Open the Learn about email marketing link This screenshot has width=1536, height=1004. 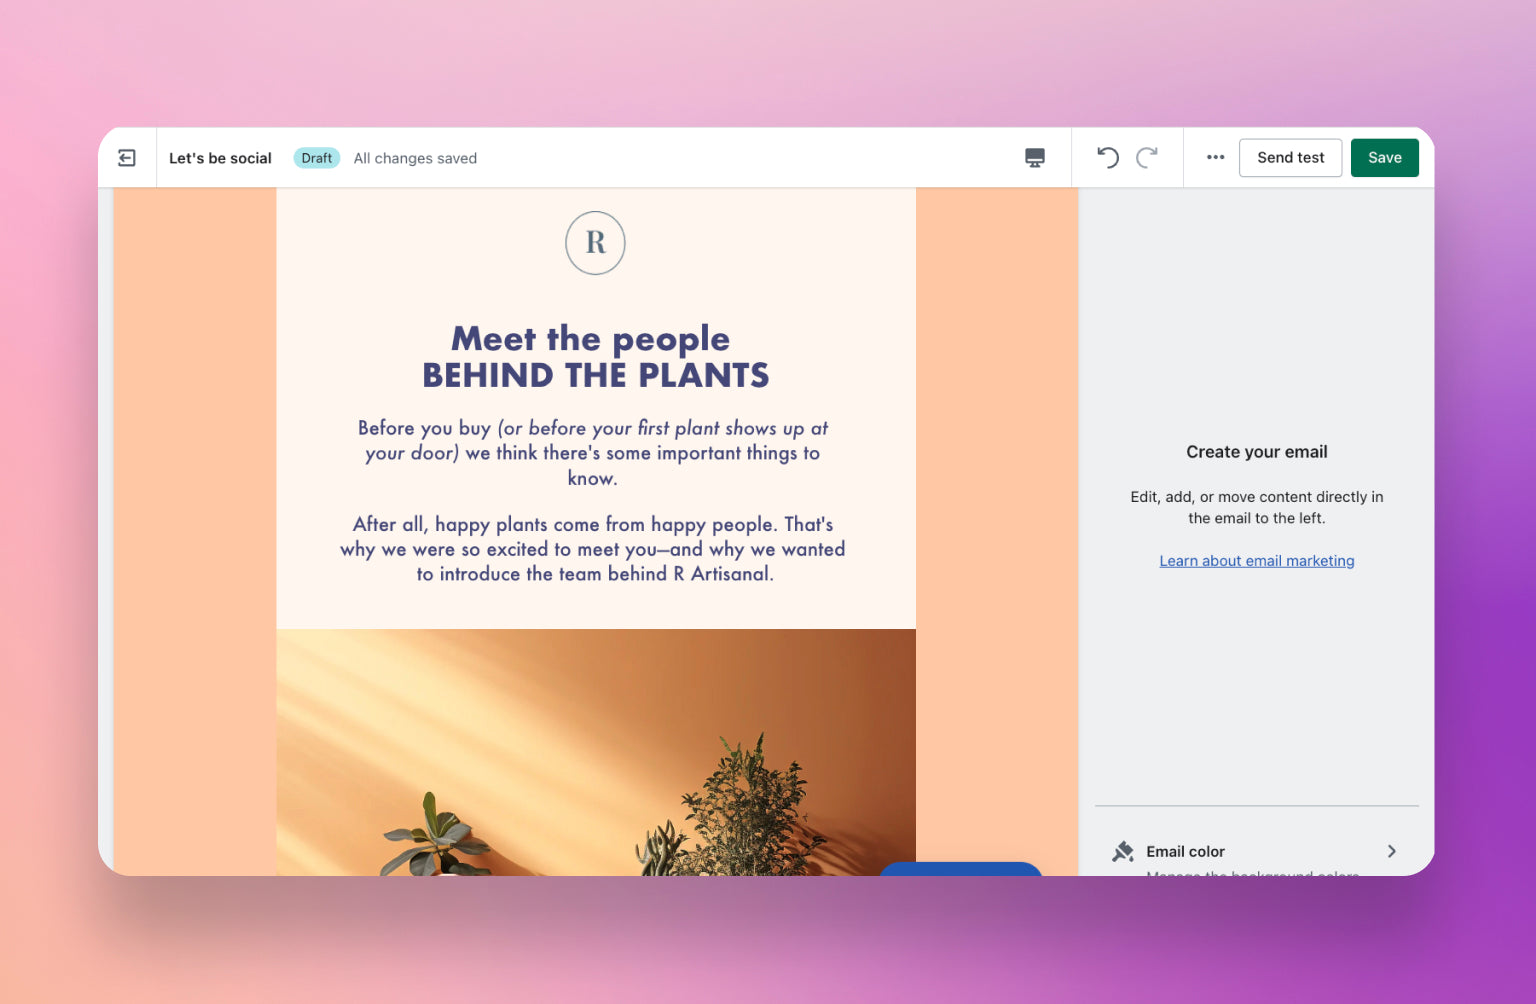(1256, 560)
